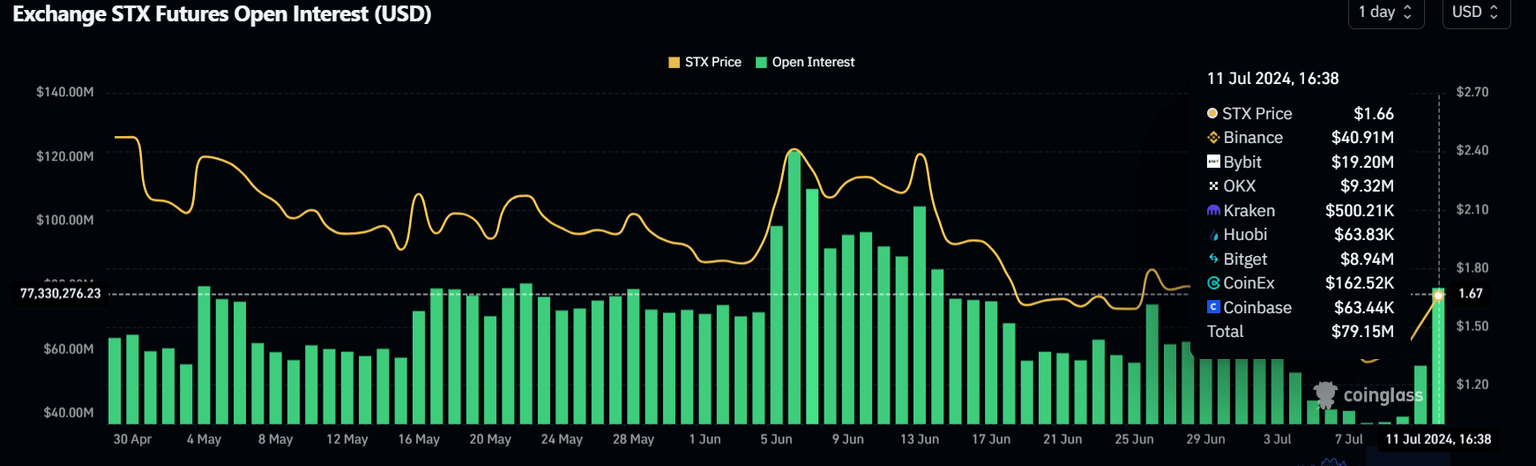Click the 4 May date axis label
The width and height of the screenshot is (1536, 466).
pyautogui.click(x=204, y=440)
